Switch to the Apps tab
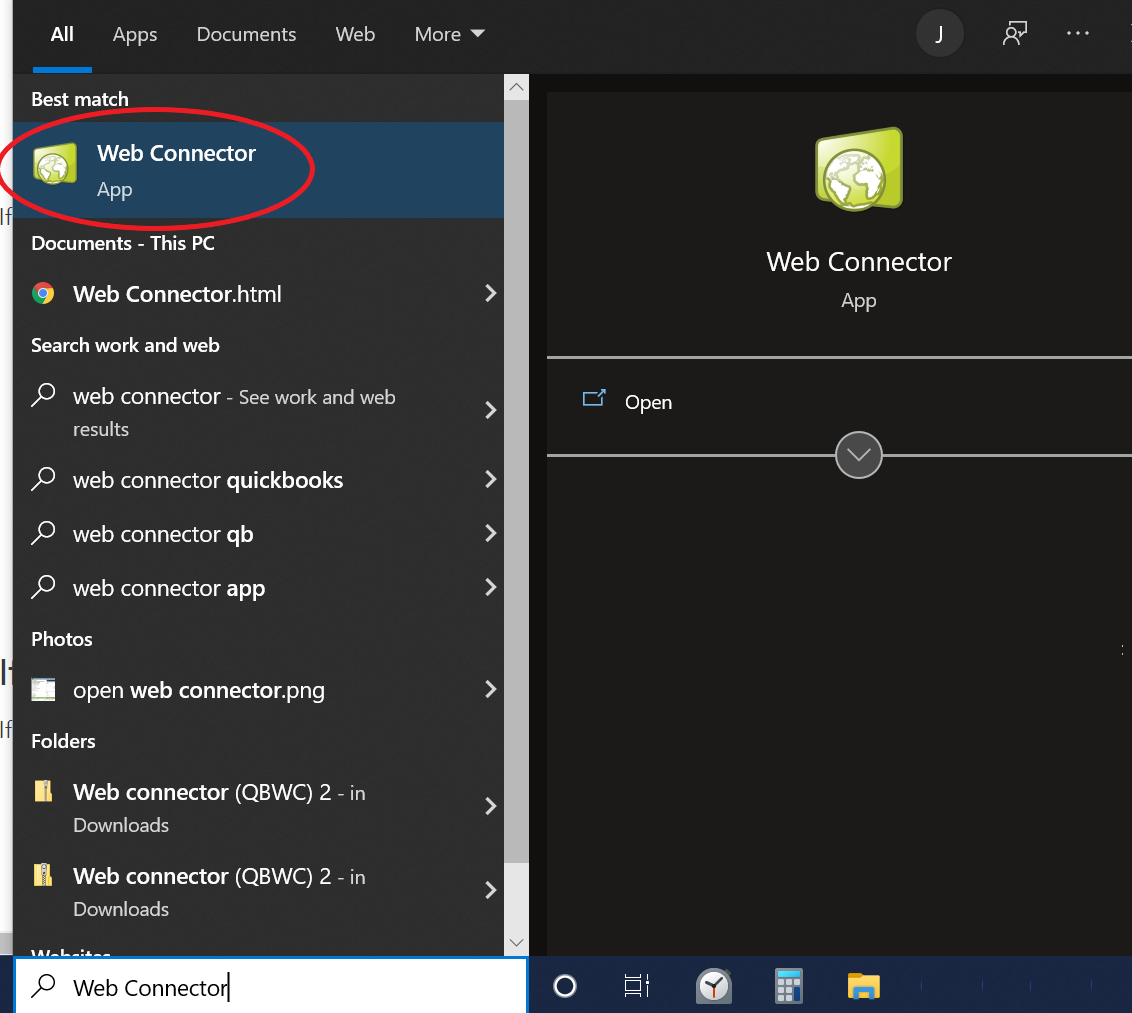 tap(135, 34)
